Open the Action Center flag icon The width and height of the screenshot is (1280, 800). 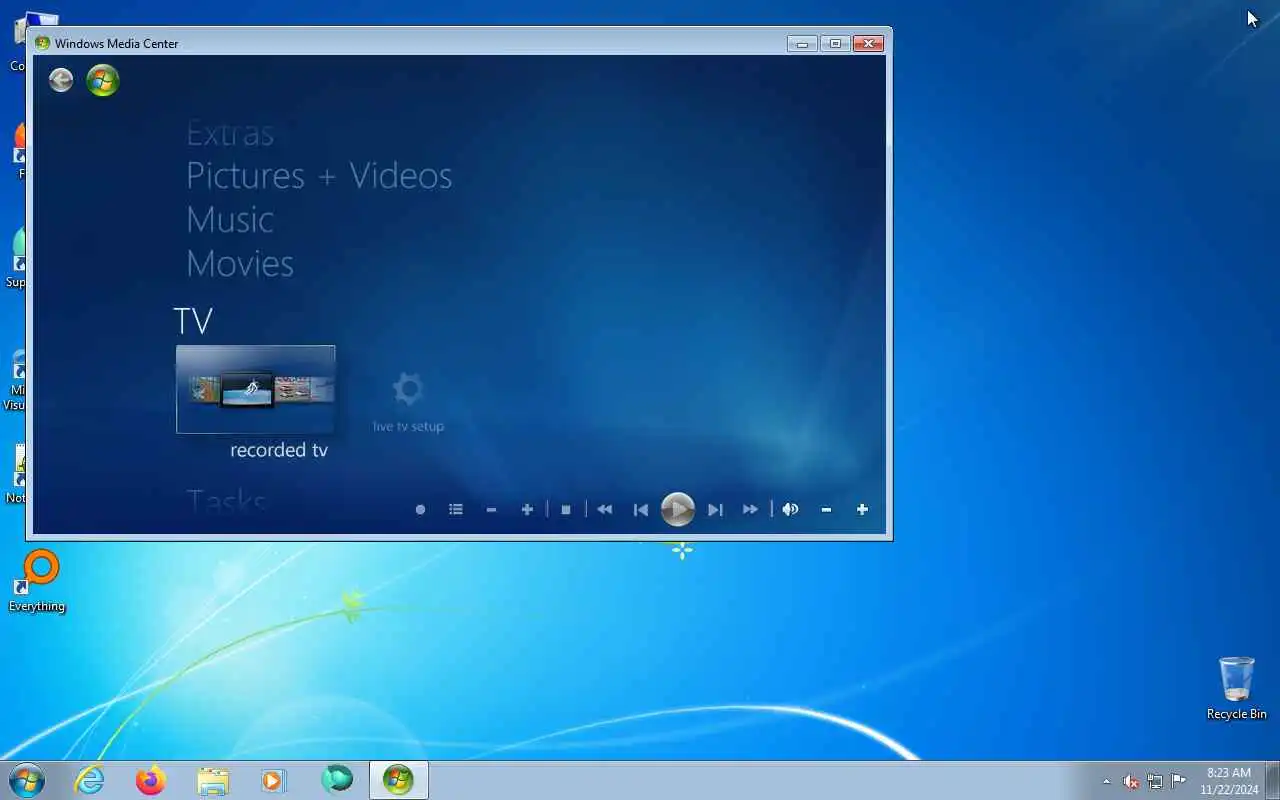[x=1179, y=781]
